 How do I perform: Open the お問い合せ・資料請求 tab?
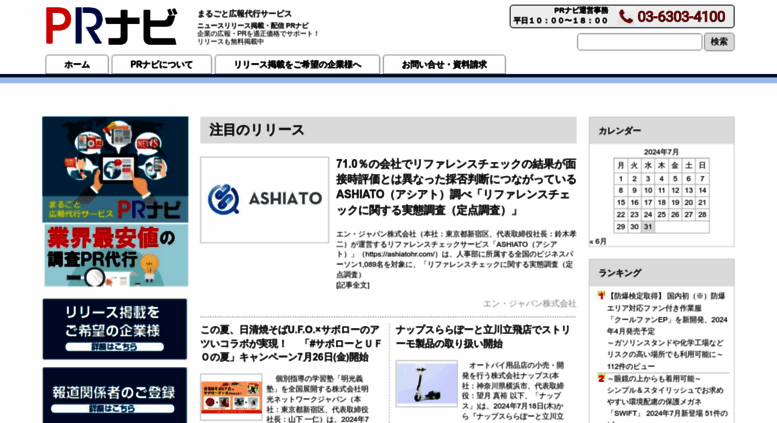444,64
